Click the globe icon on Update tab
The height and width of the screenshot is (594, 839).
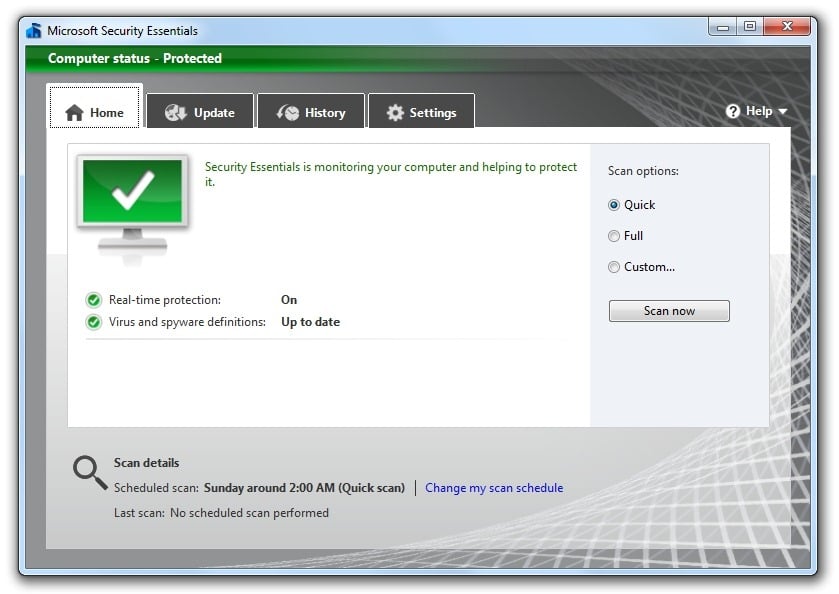click(176, 112)
